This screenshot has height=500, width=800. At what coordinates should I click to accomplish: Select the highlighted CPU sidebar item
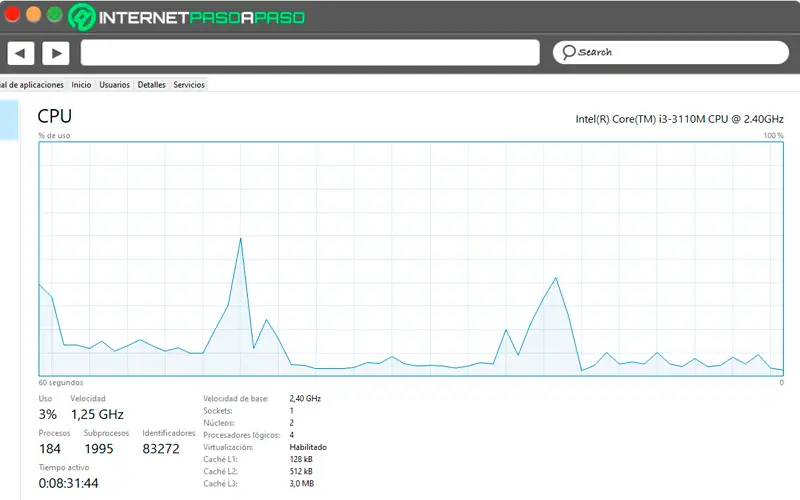pos(9,120)
